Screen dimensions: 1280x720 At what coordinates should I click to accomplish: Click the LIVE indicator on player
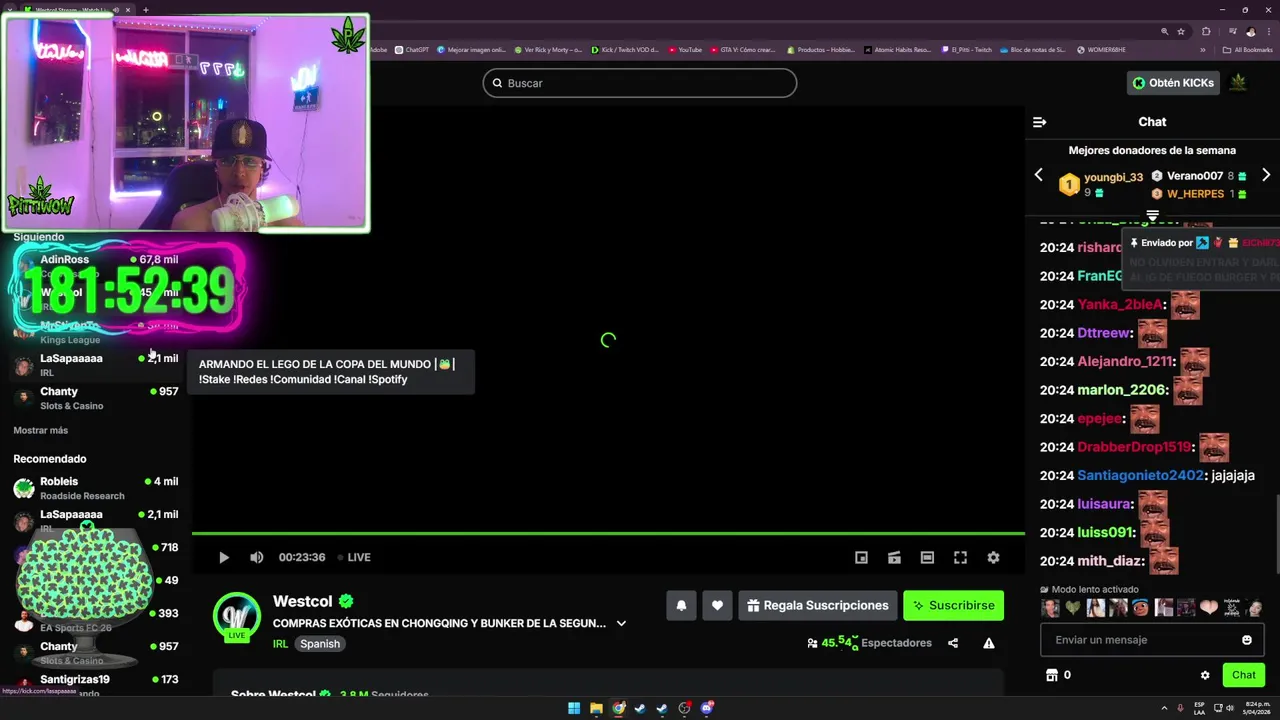(x=354, y=557)
